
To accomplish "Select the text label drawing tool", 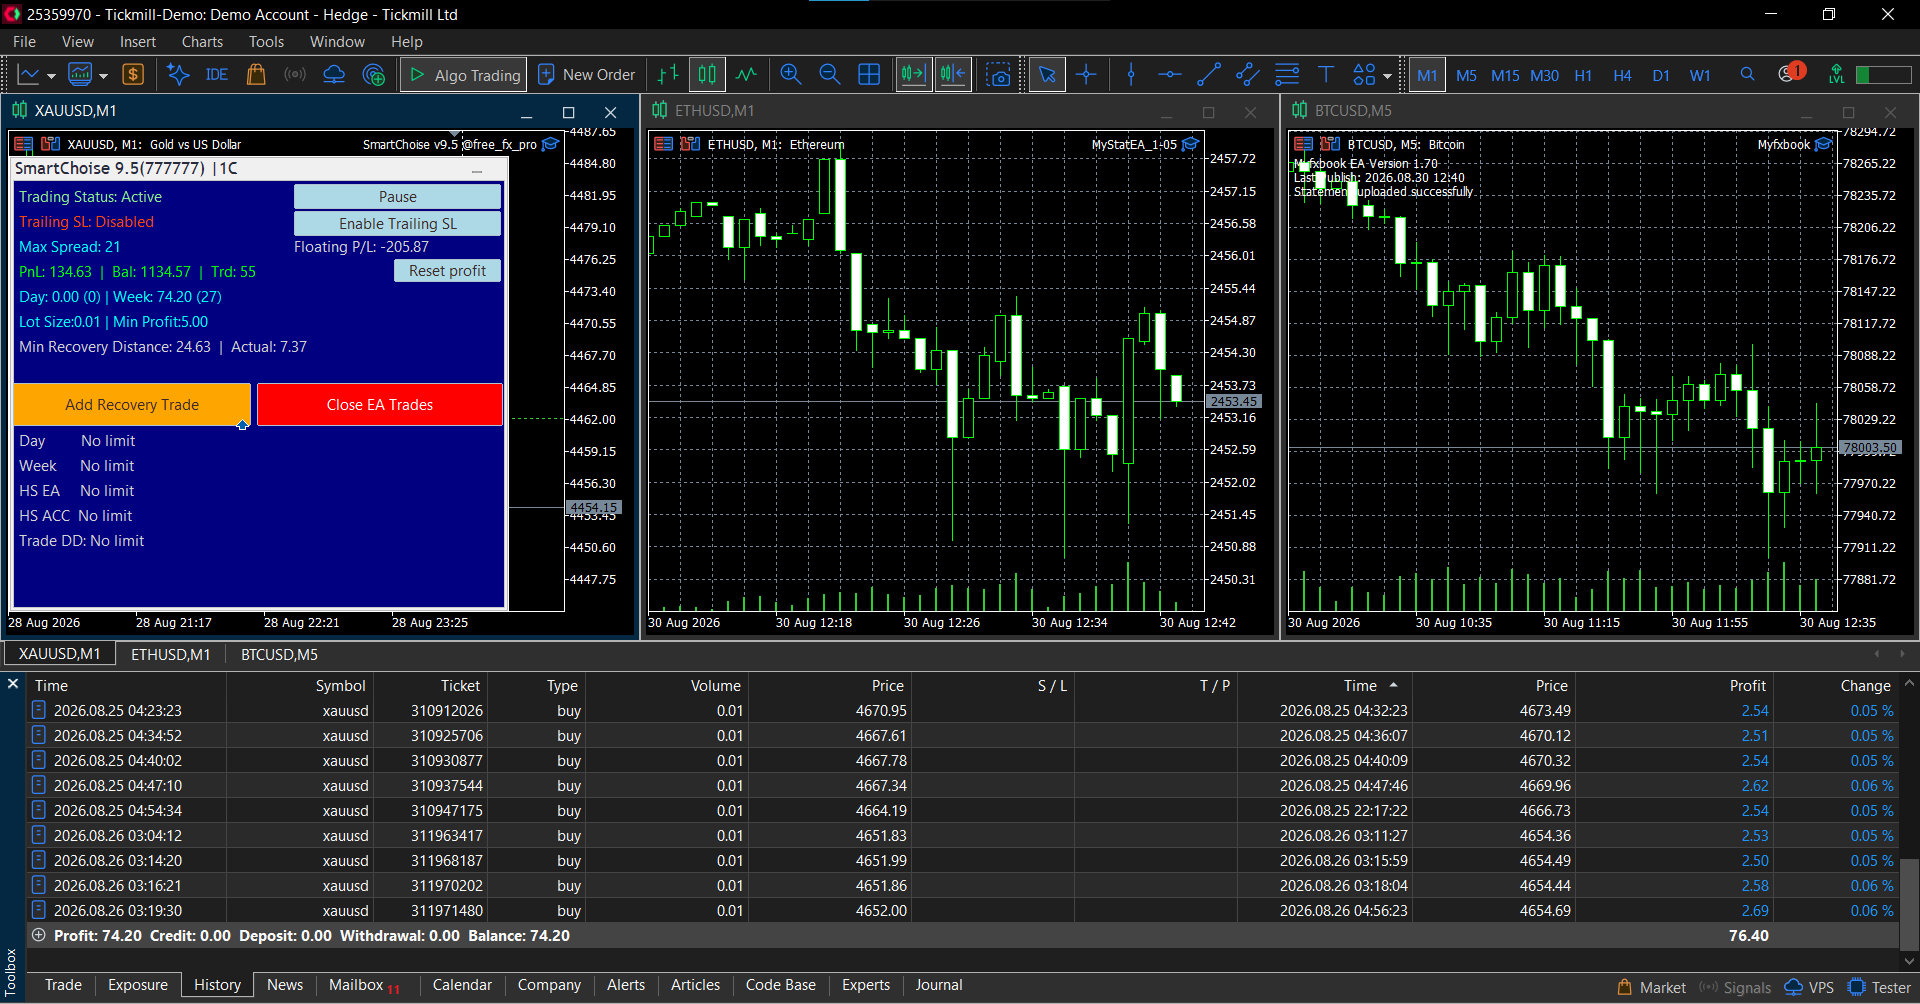I will tap(1326, 75).
